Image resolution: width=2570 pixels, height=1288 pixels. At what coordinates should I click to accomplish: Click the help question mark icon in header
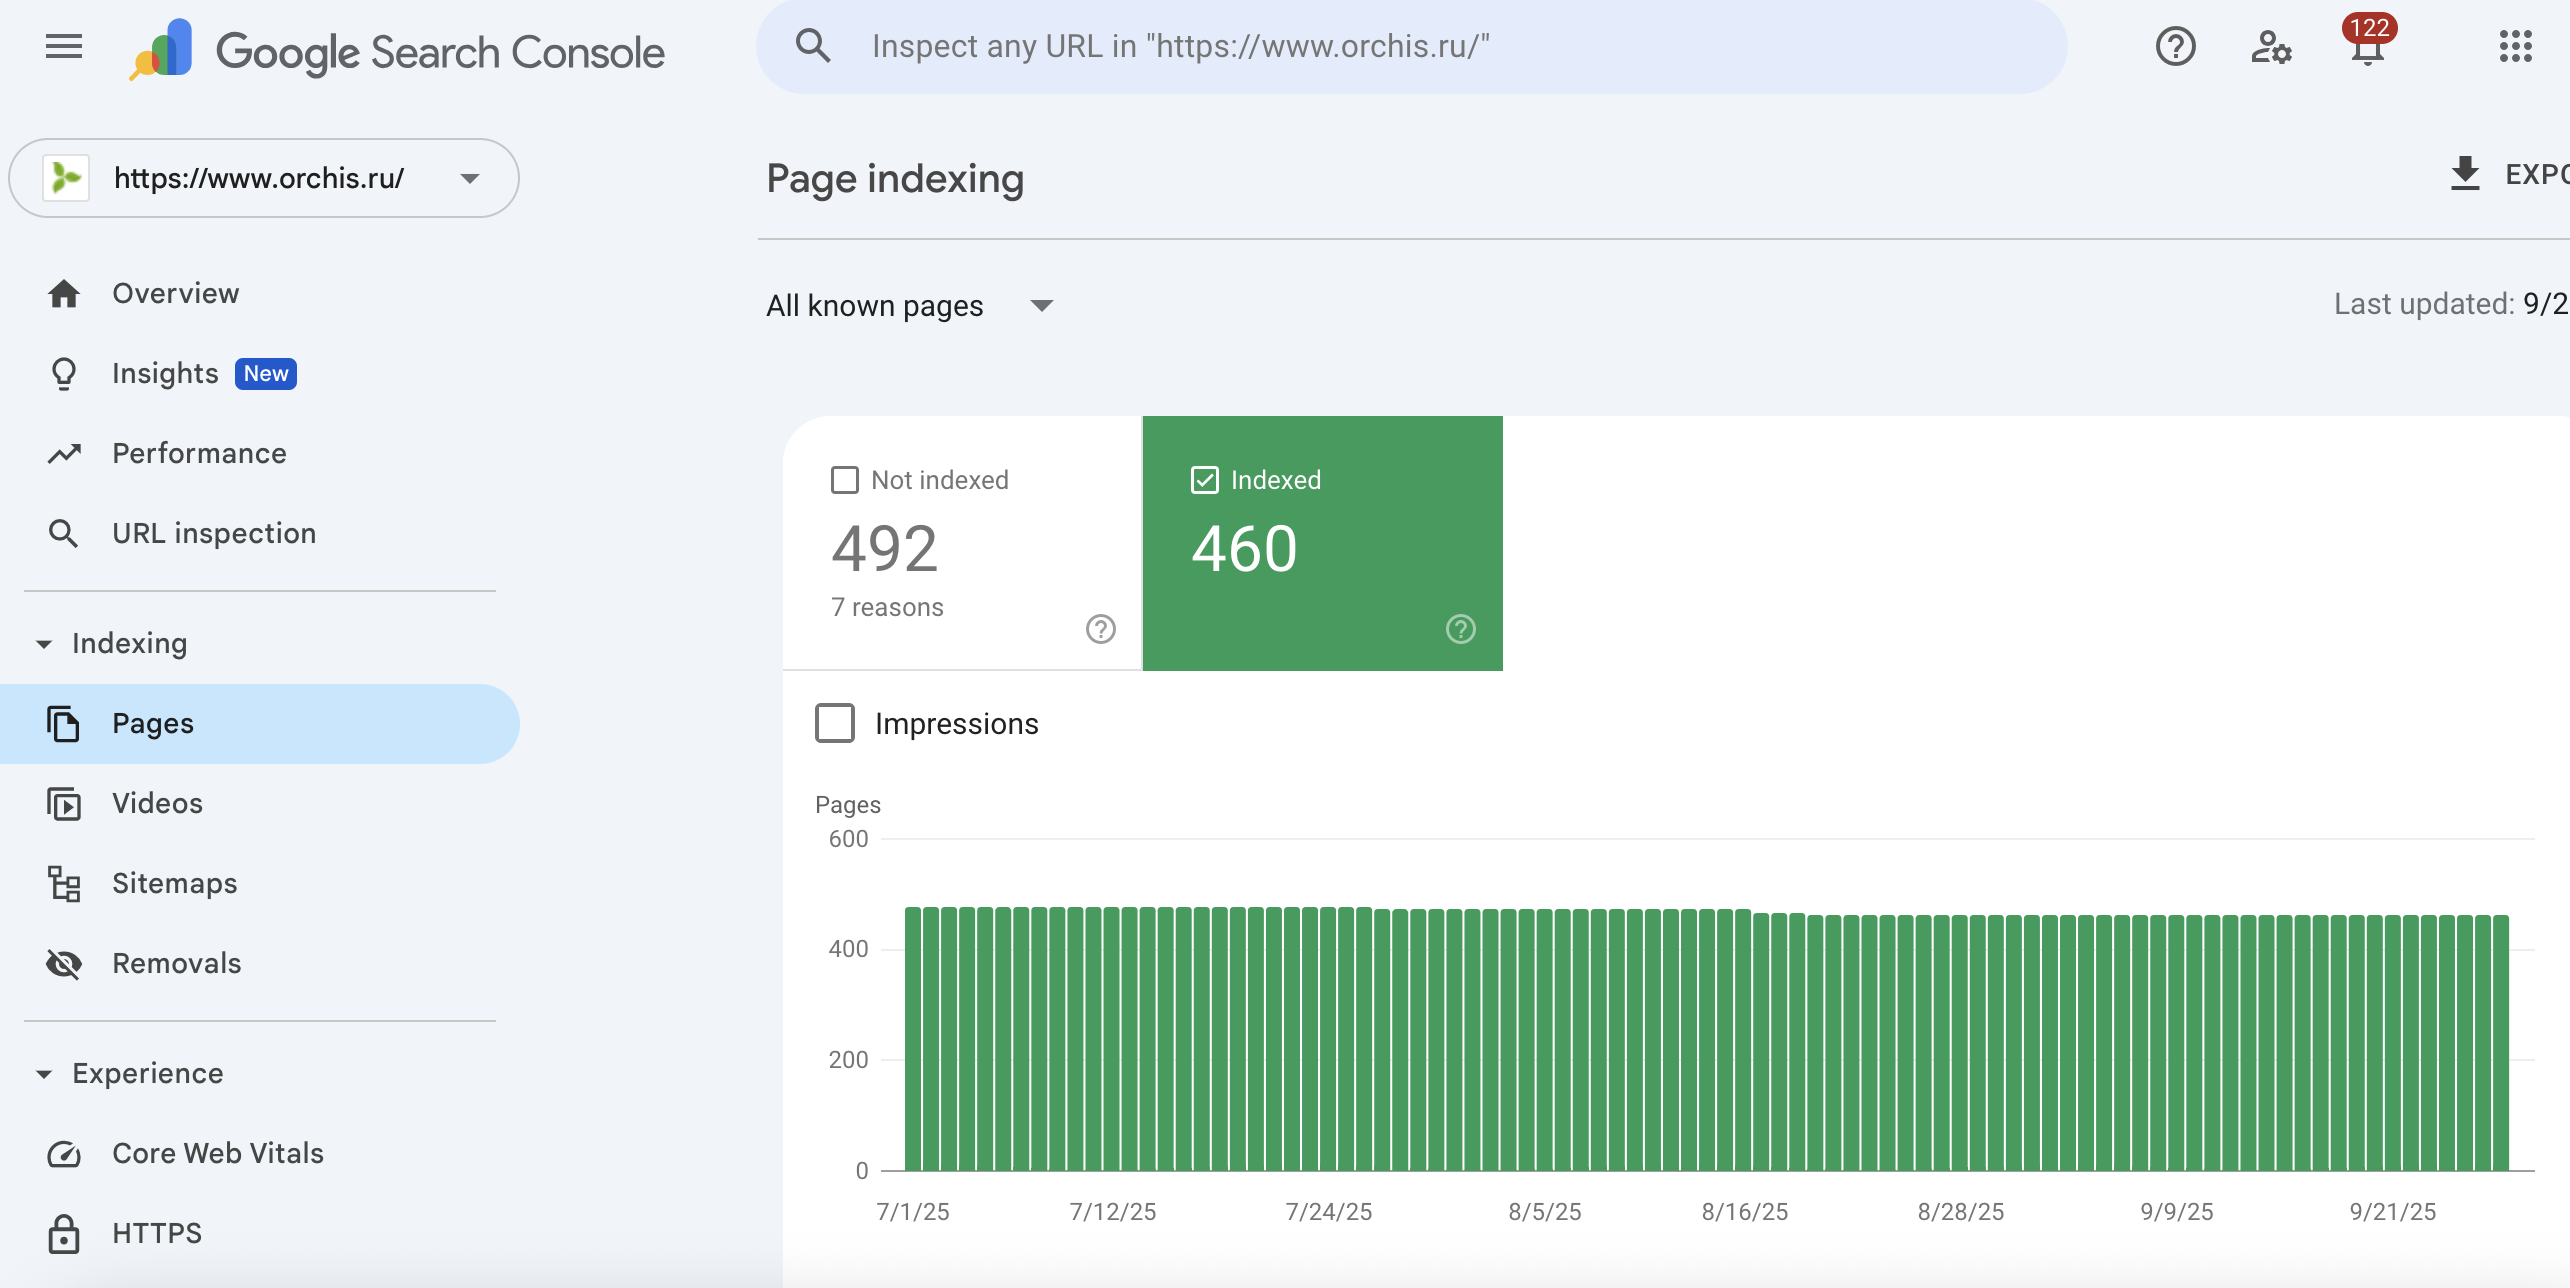[2175, 46]
